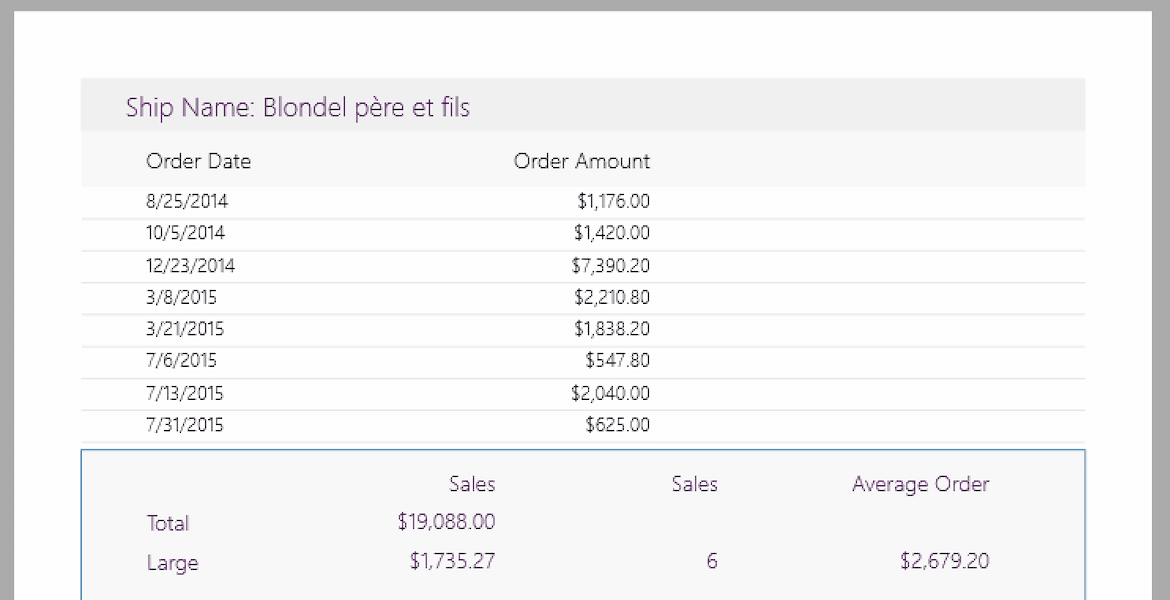This screenshot has height=600, width=1170.
Task: Select the Order Amount column header
Action: coord(581,161)
